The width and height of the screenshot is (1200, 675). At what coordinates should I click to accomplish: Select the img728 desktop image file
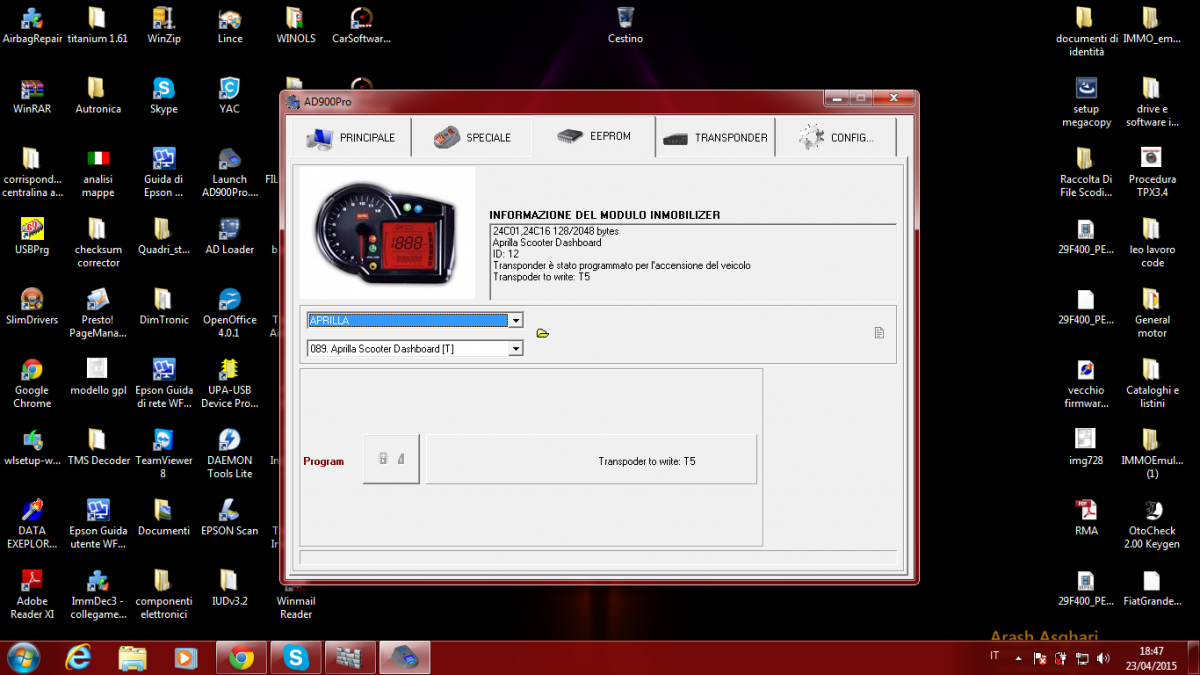coord(1086,447)
